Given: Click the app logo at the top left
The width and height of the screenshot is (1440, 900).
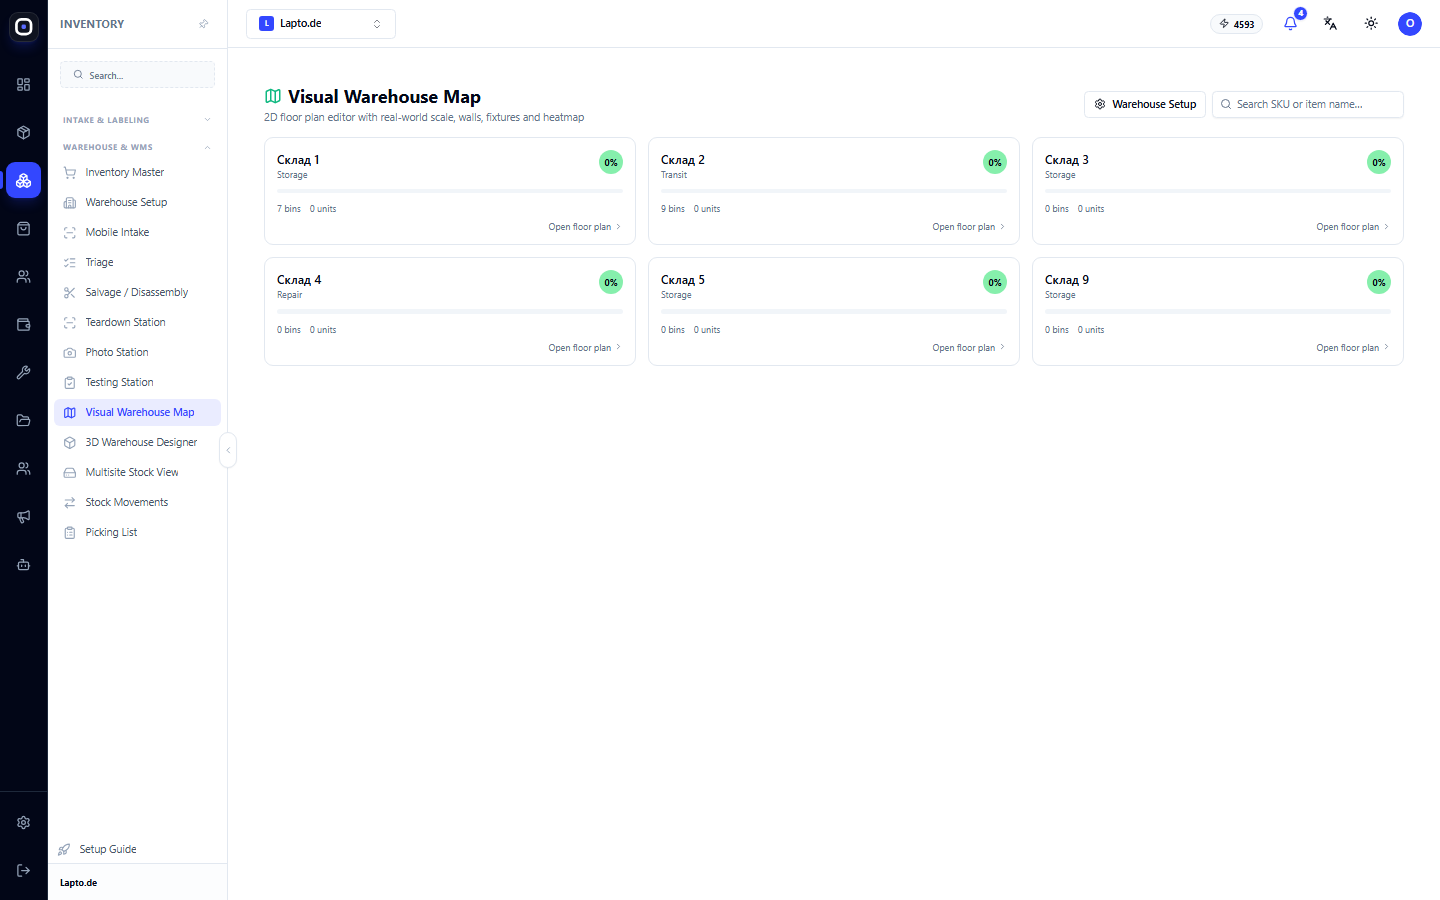Looking at the screenshot, I should point(23,27).
